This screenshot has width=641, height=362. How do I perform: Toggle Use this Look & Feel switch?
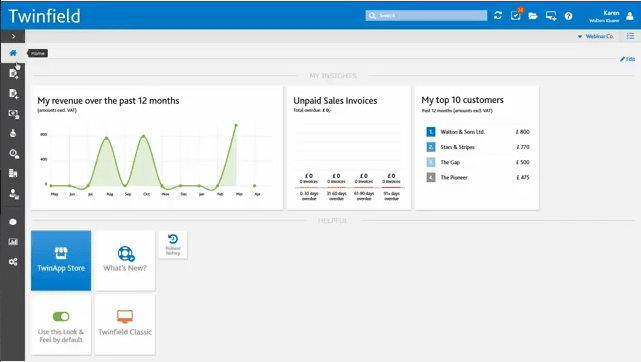click(61, 316)
